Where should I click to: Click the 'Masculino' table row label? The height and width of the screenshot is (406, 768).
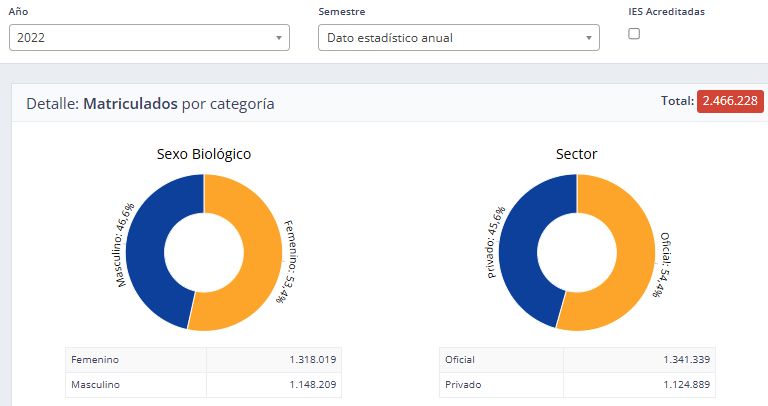coord(96,384)
